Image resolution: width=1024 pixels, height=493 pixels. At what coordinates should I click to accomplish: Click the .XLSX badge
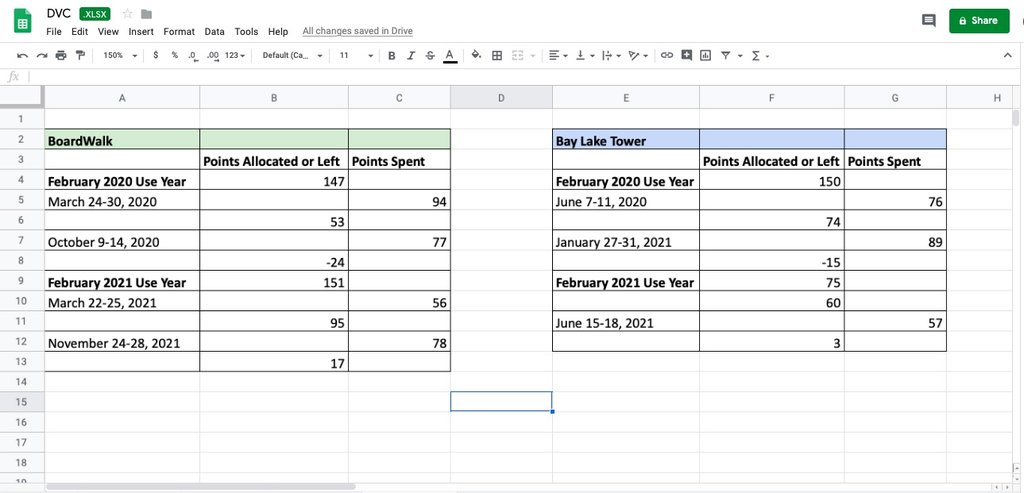[x=95, y=14]
